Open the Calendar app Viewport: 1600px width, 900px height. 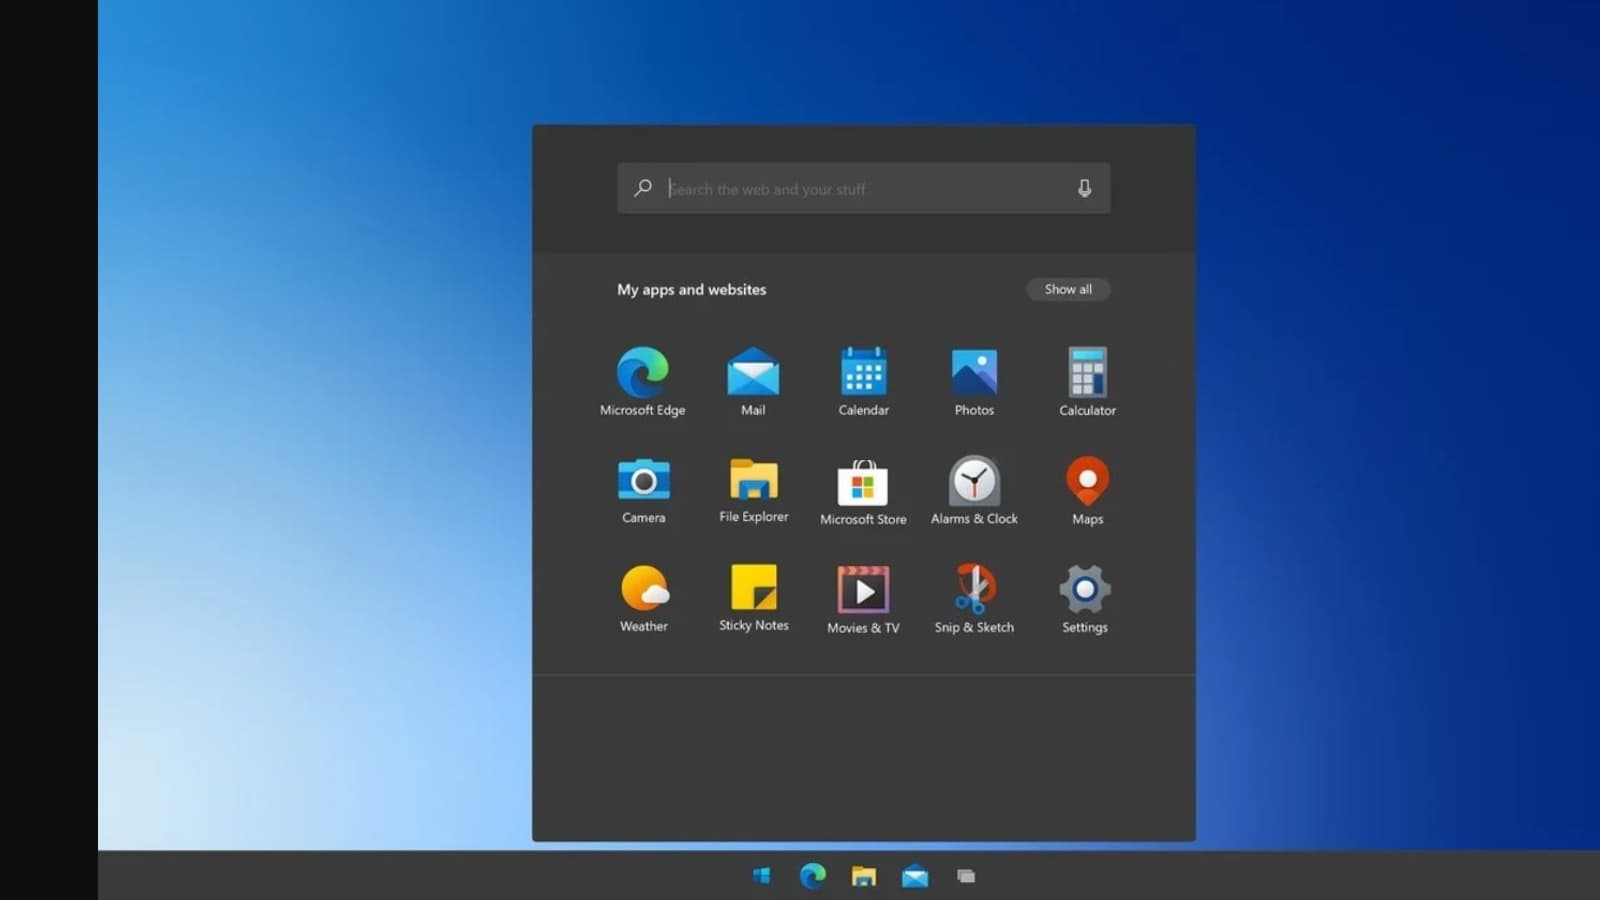(863, 381)
